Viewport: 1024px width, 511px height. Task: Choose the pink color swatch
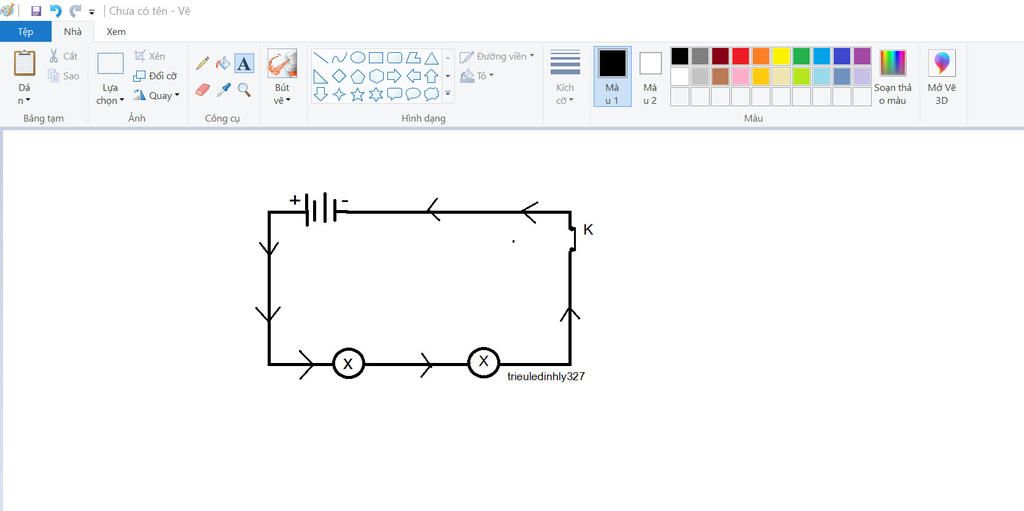(741, 76)
